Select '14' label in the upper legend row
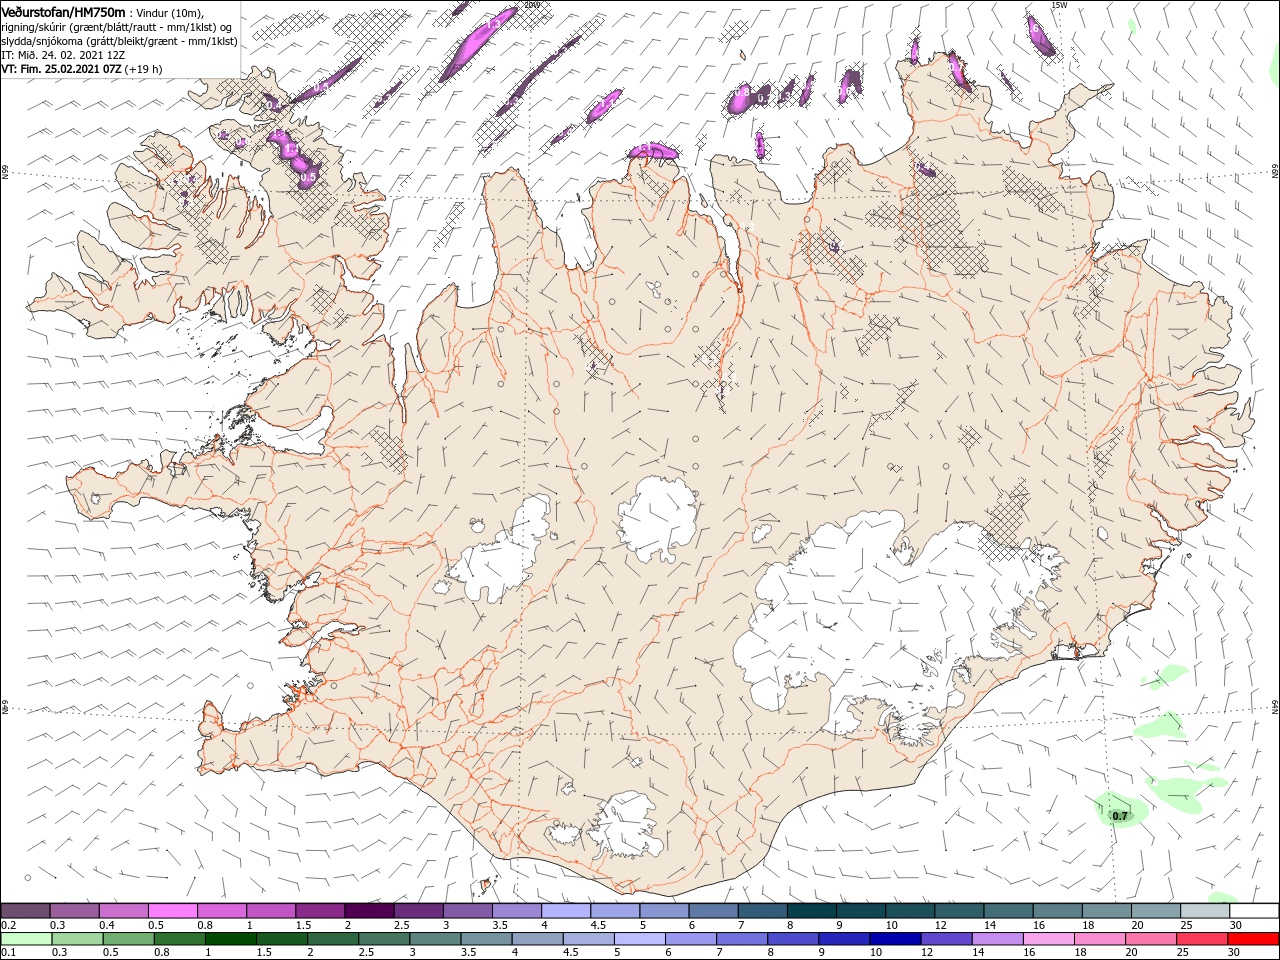 (x=988, y=925)
